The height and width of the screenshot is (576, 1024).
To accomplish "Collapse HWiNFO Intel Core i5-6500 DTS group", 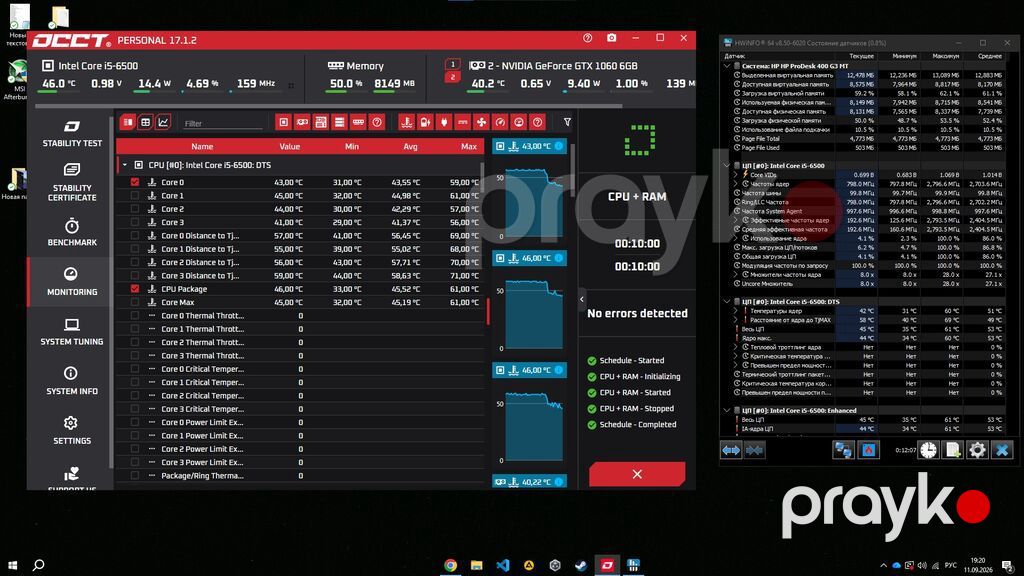I will click(x=727, y=302).
